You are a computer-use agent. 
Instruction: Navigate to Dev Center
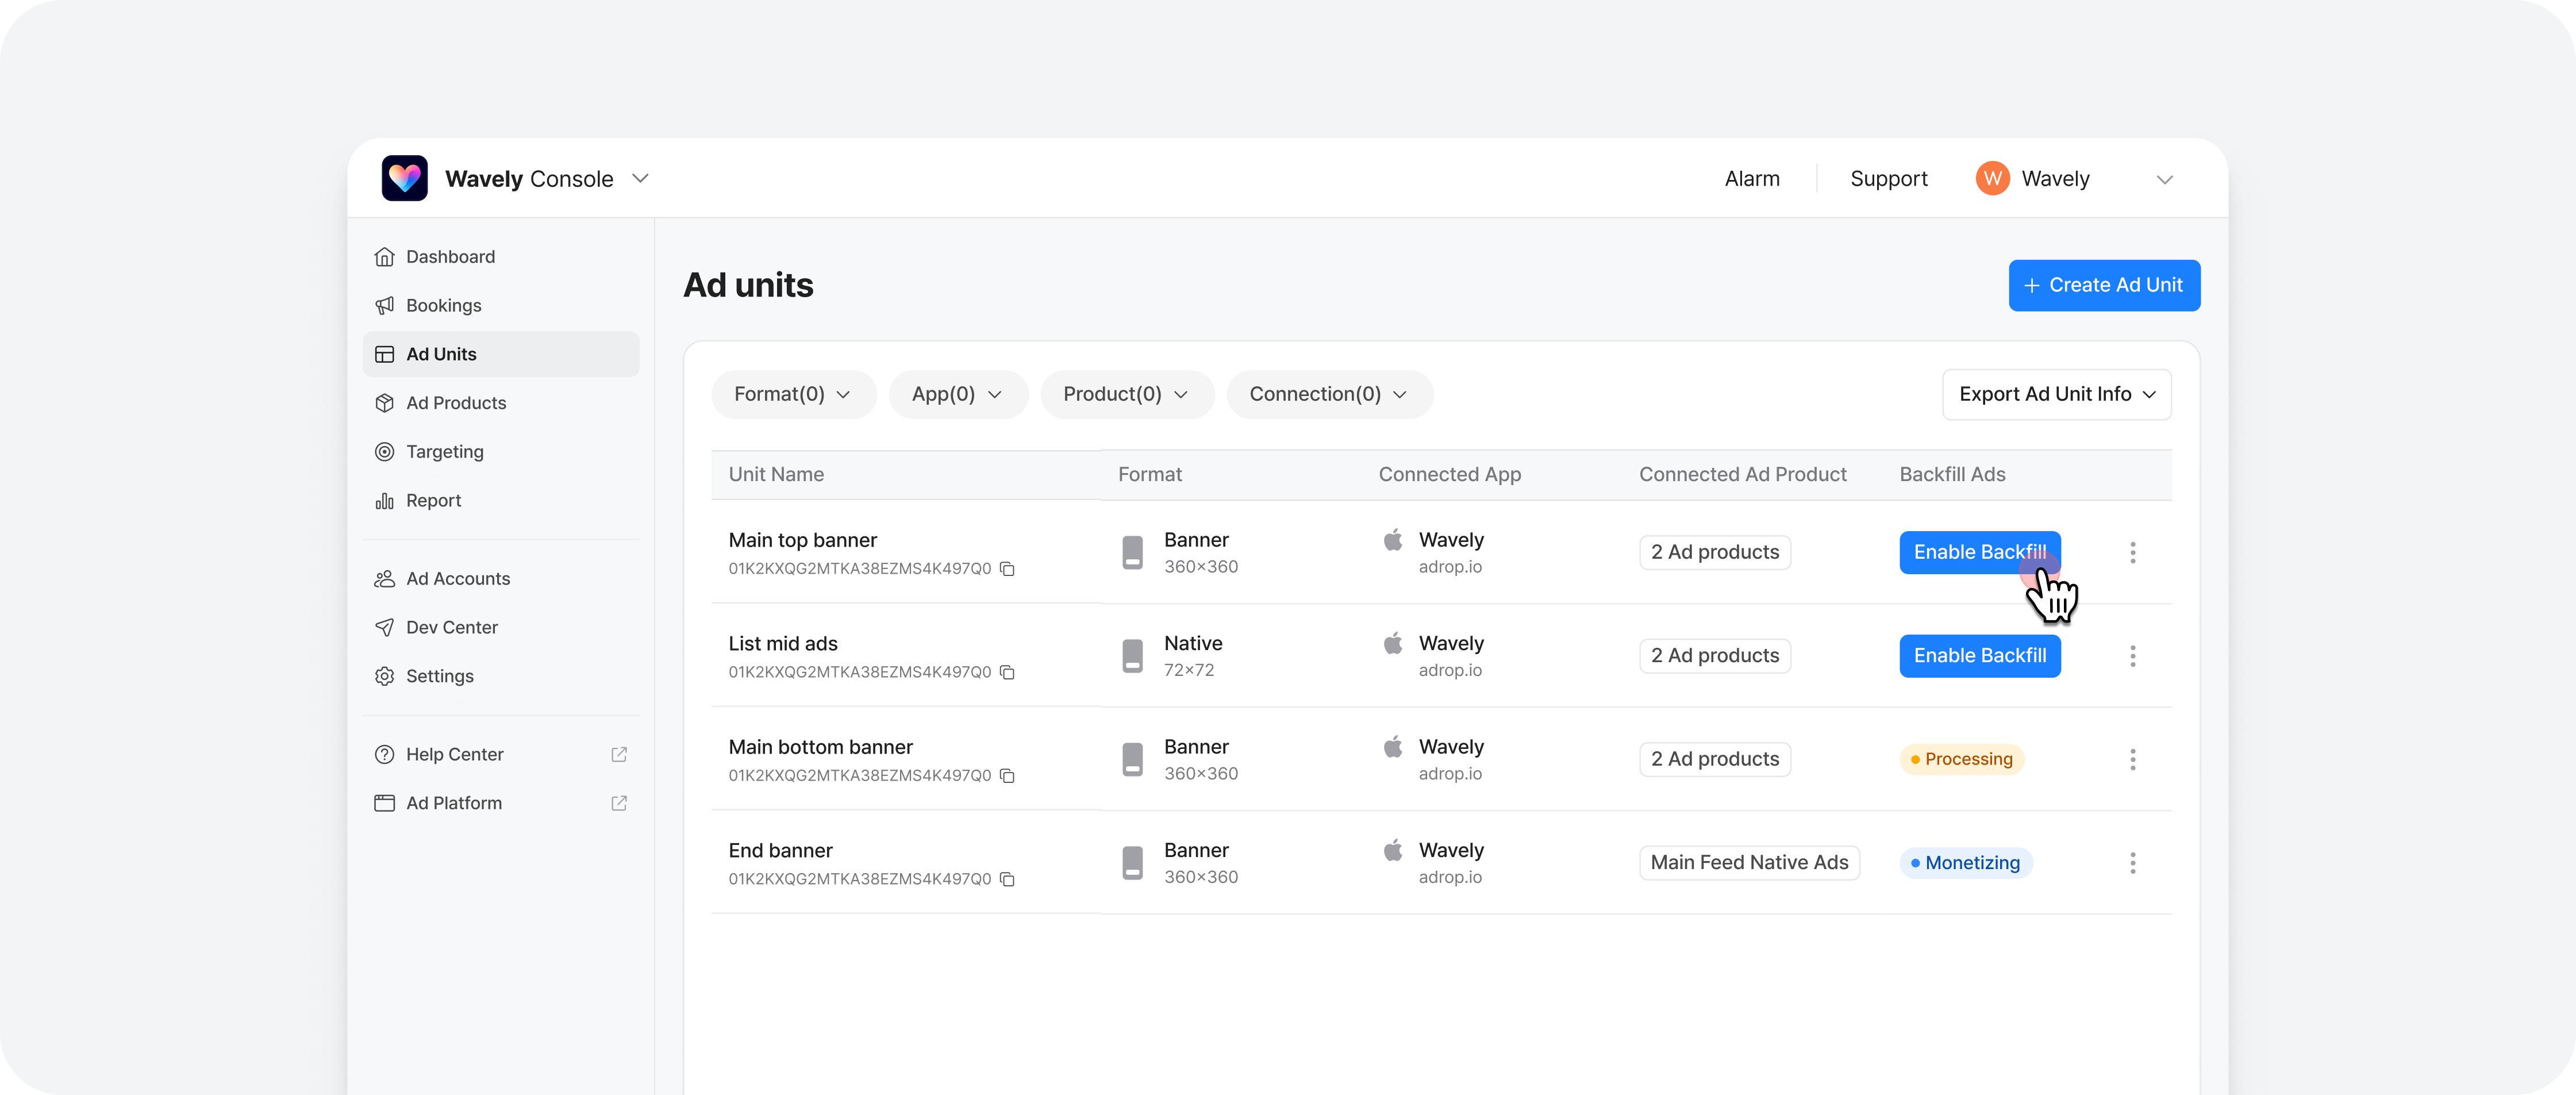point(451,627)
